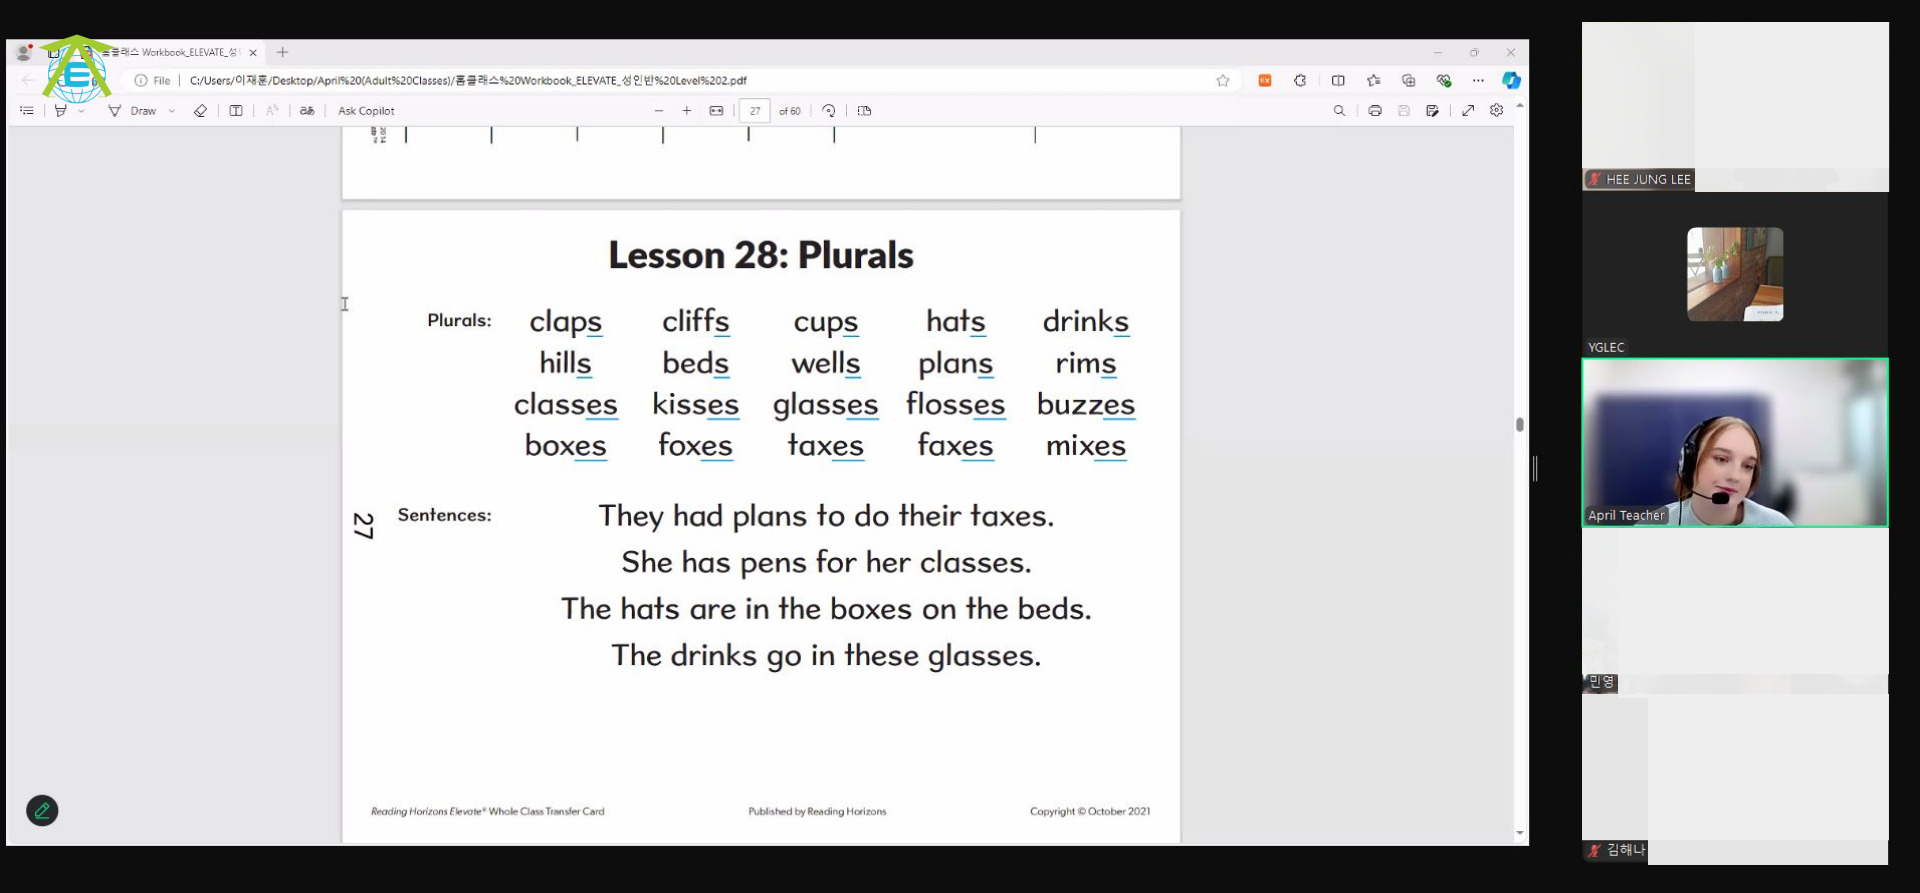The image size is (1920, 893).
Task: Open PDF settings gear icon
Action: [1496, 111]
